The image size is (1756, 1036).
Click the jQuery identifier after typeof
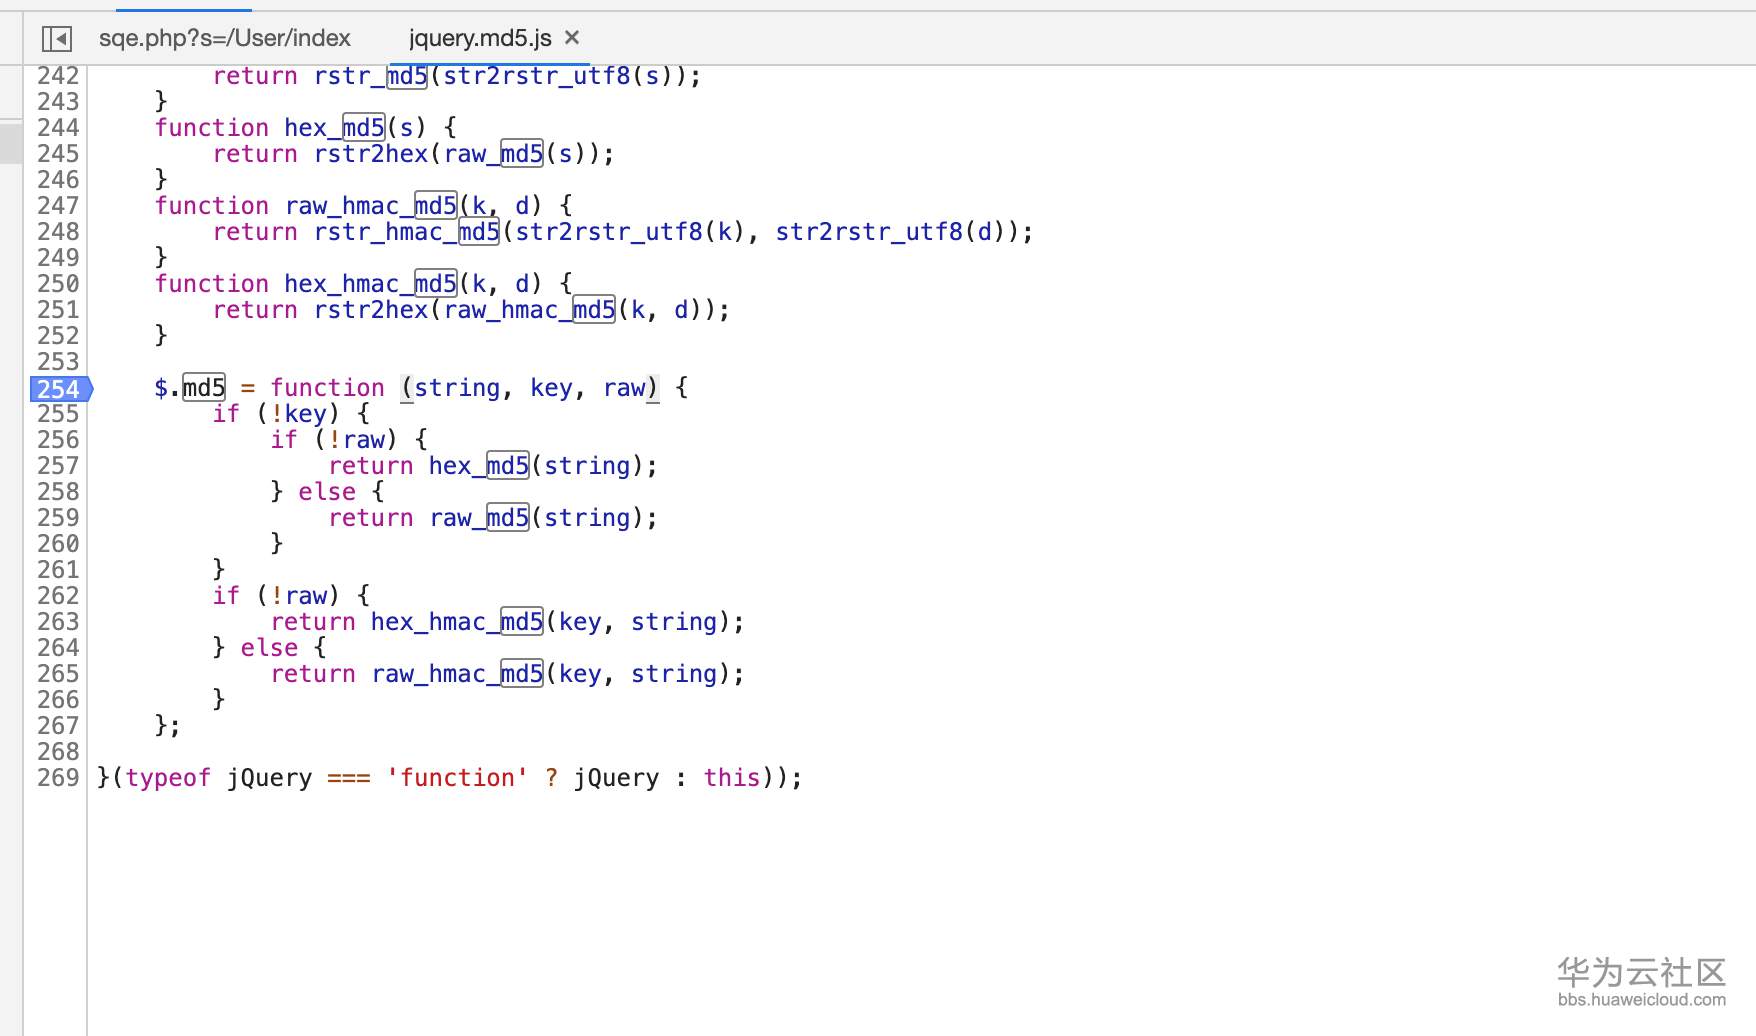pyautogui.click(x=269, y=778)
